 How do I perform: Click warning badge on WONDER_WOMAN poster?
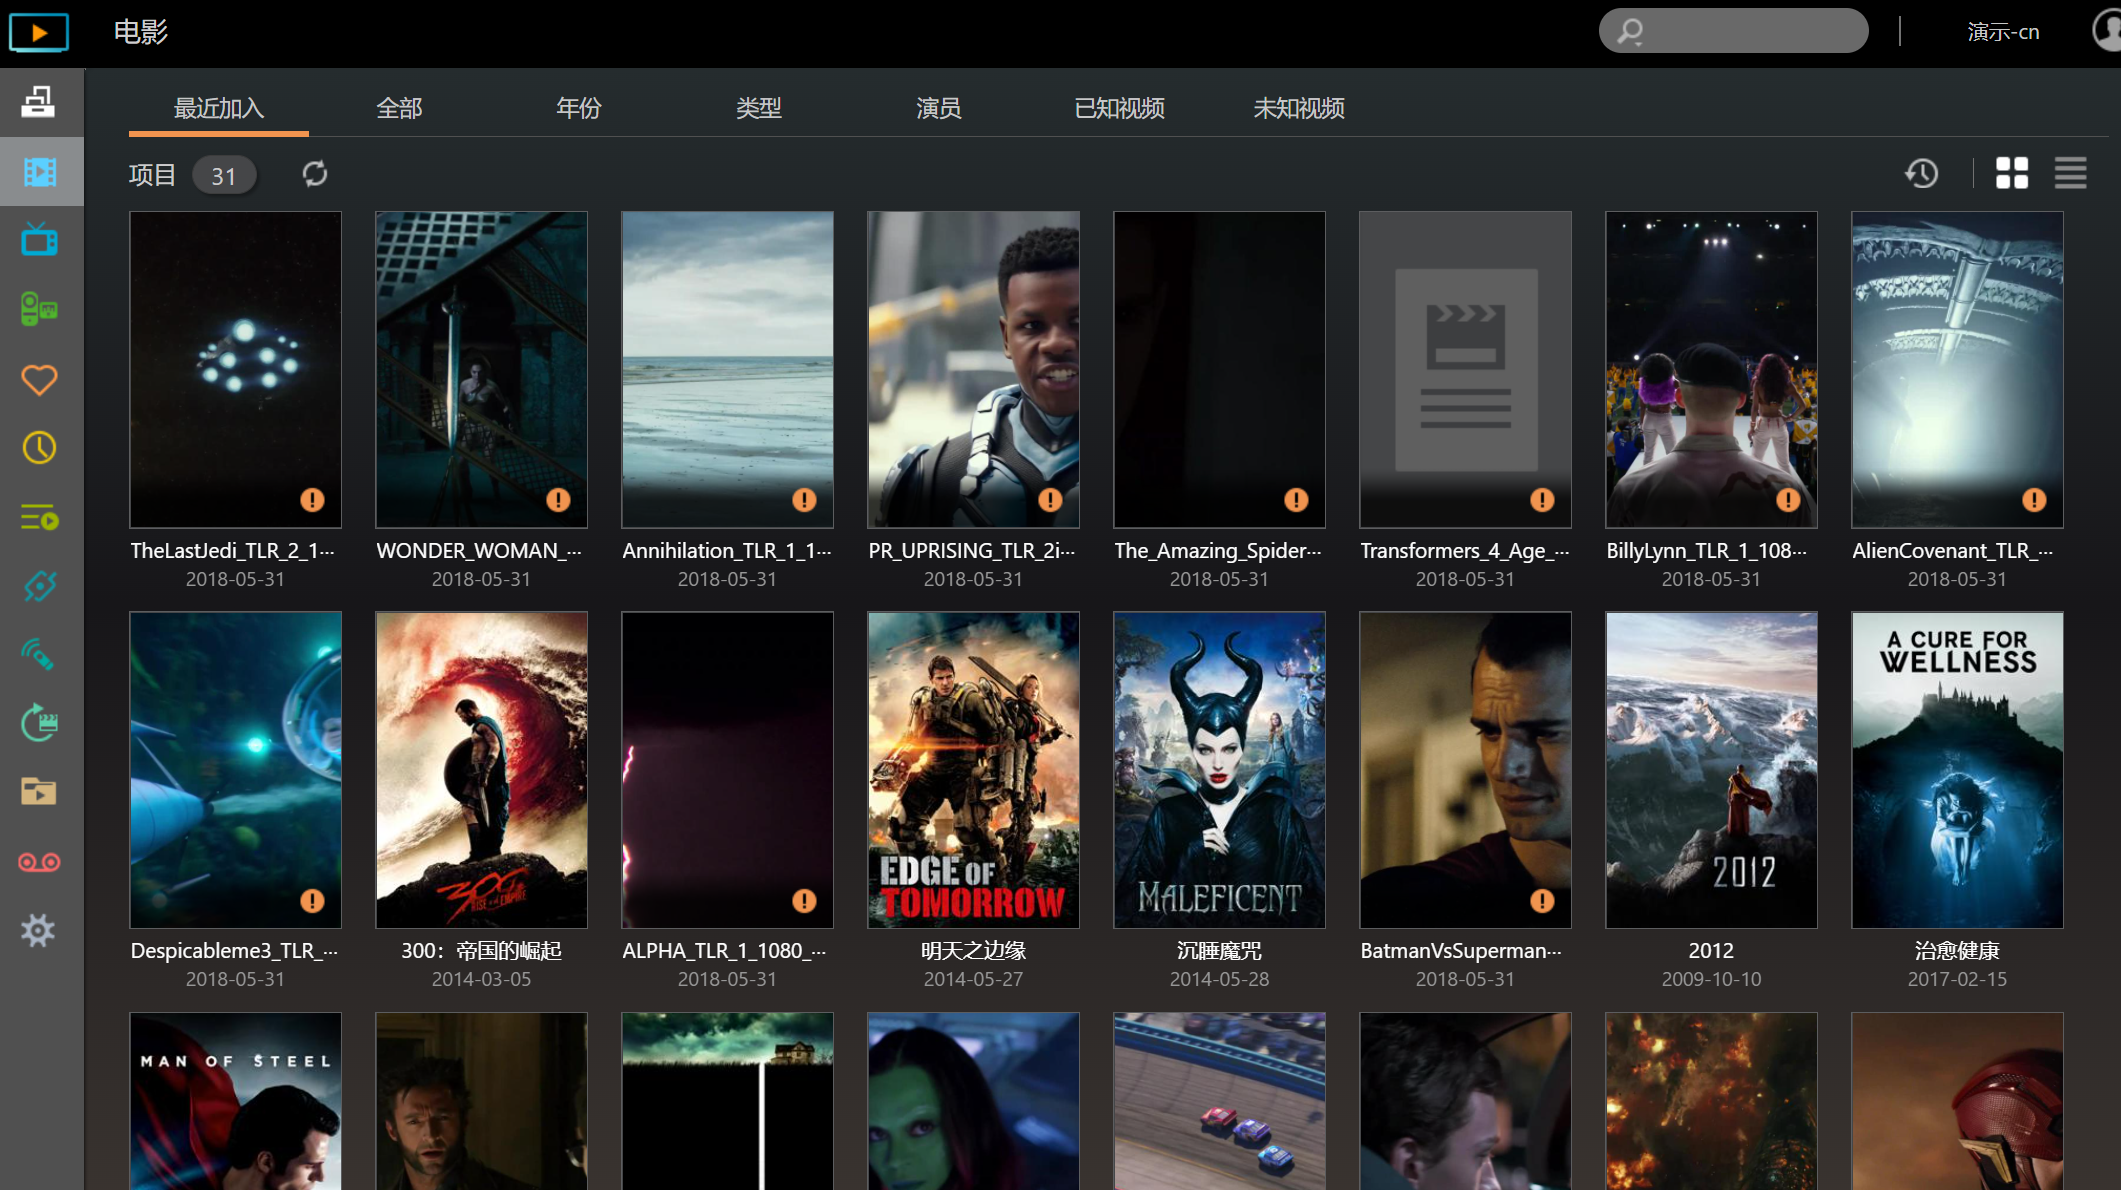pos(558,500)
